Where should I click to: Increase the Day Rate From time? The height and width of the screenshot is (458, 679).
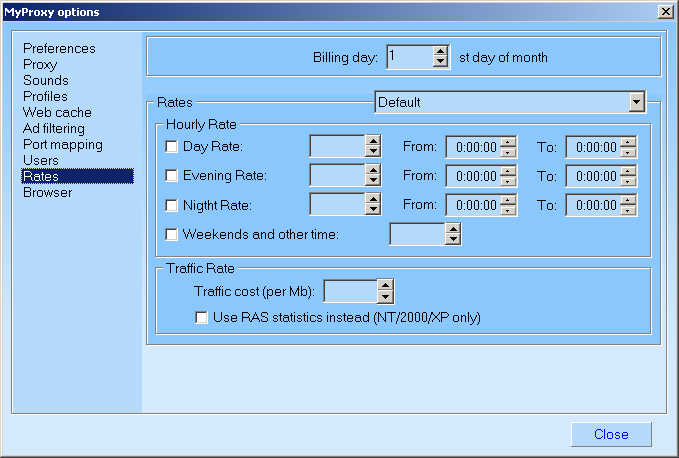click(508, 142)
